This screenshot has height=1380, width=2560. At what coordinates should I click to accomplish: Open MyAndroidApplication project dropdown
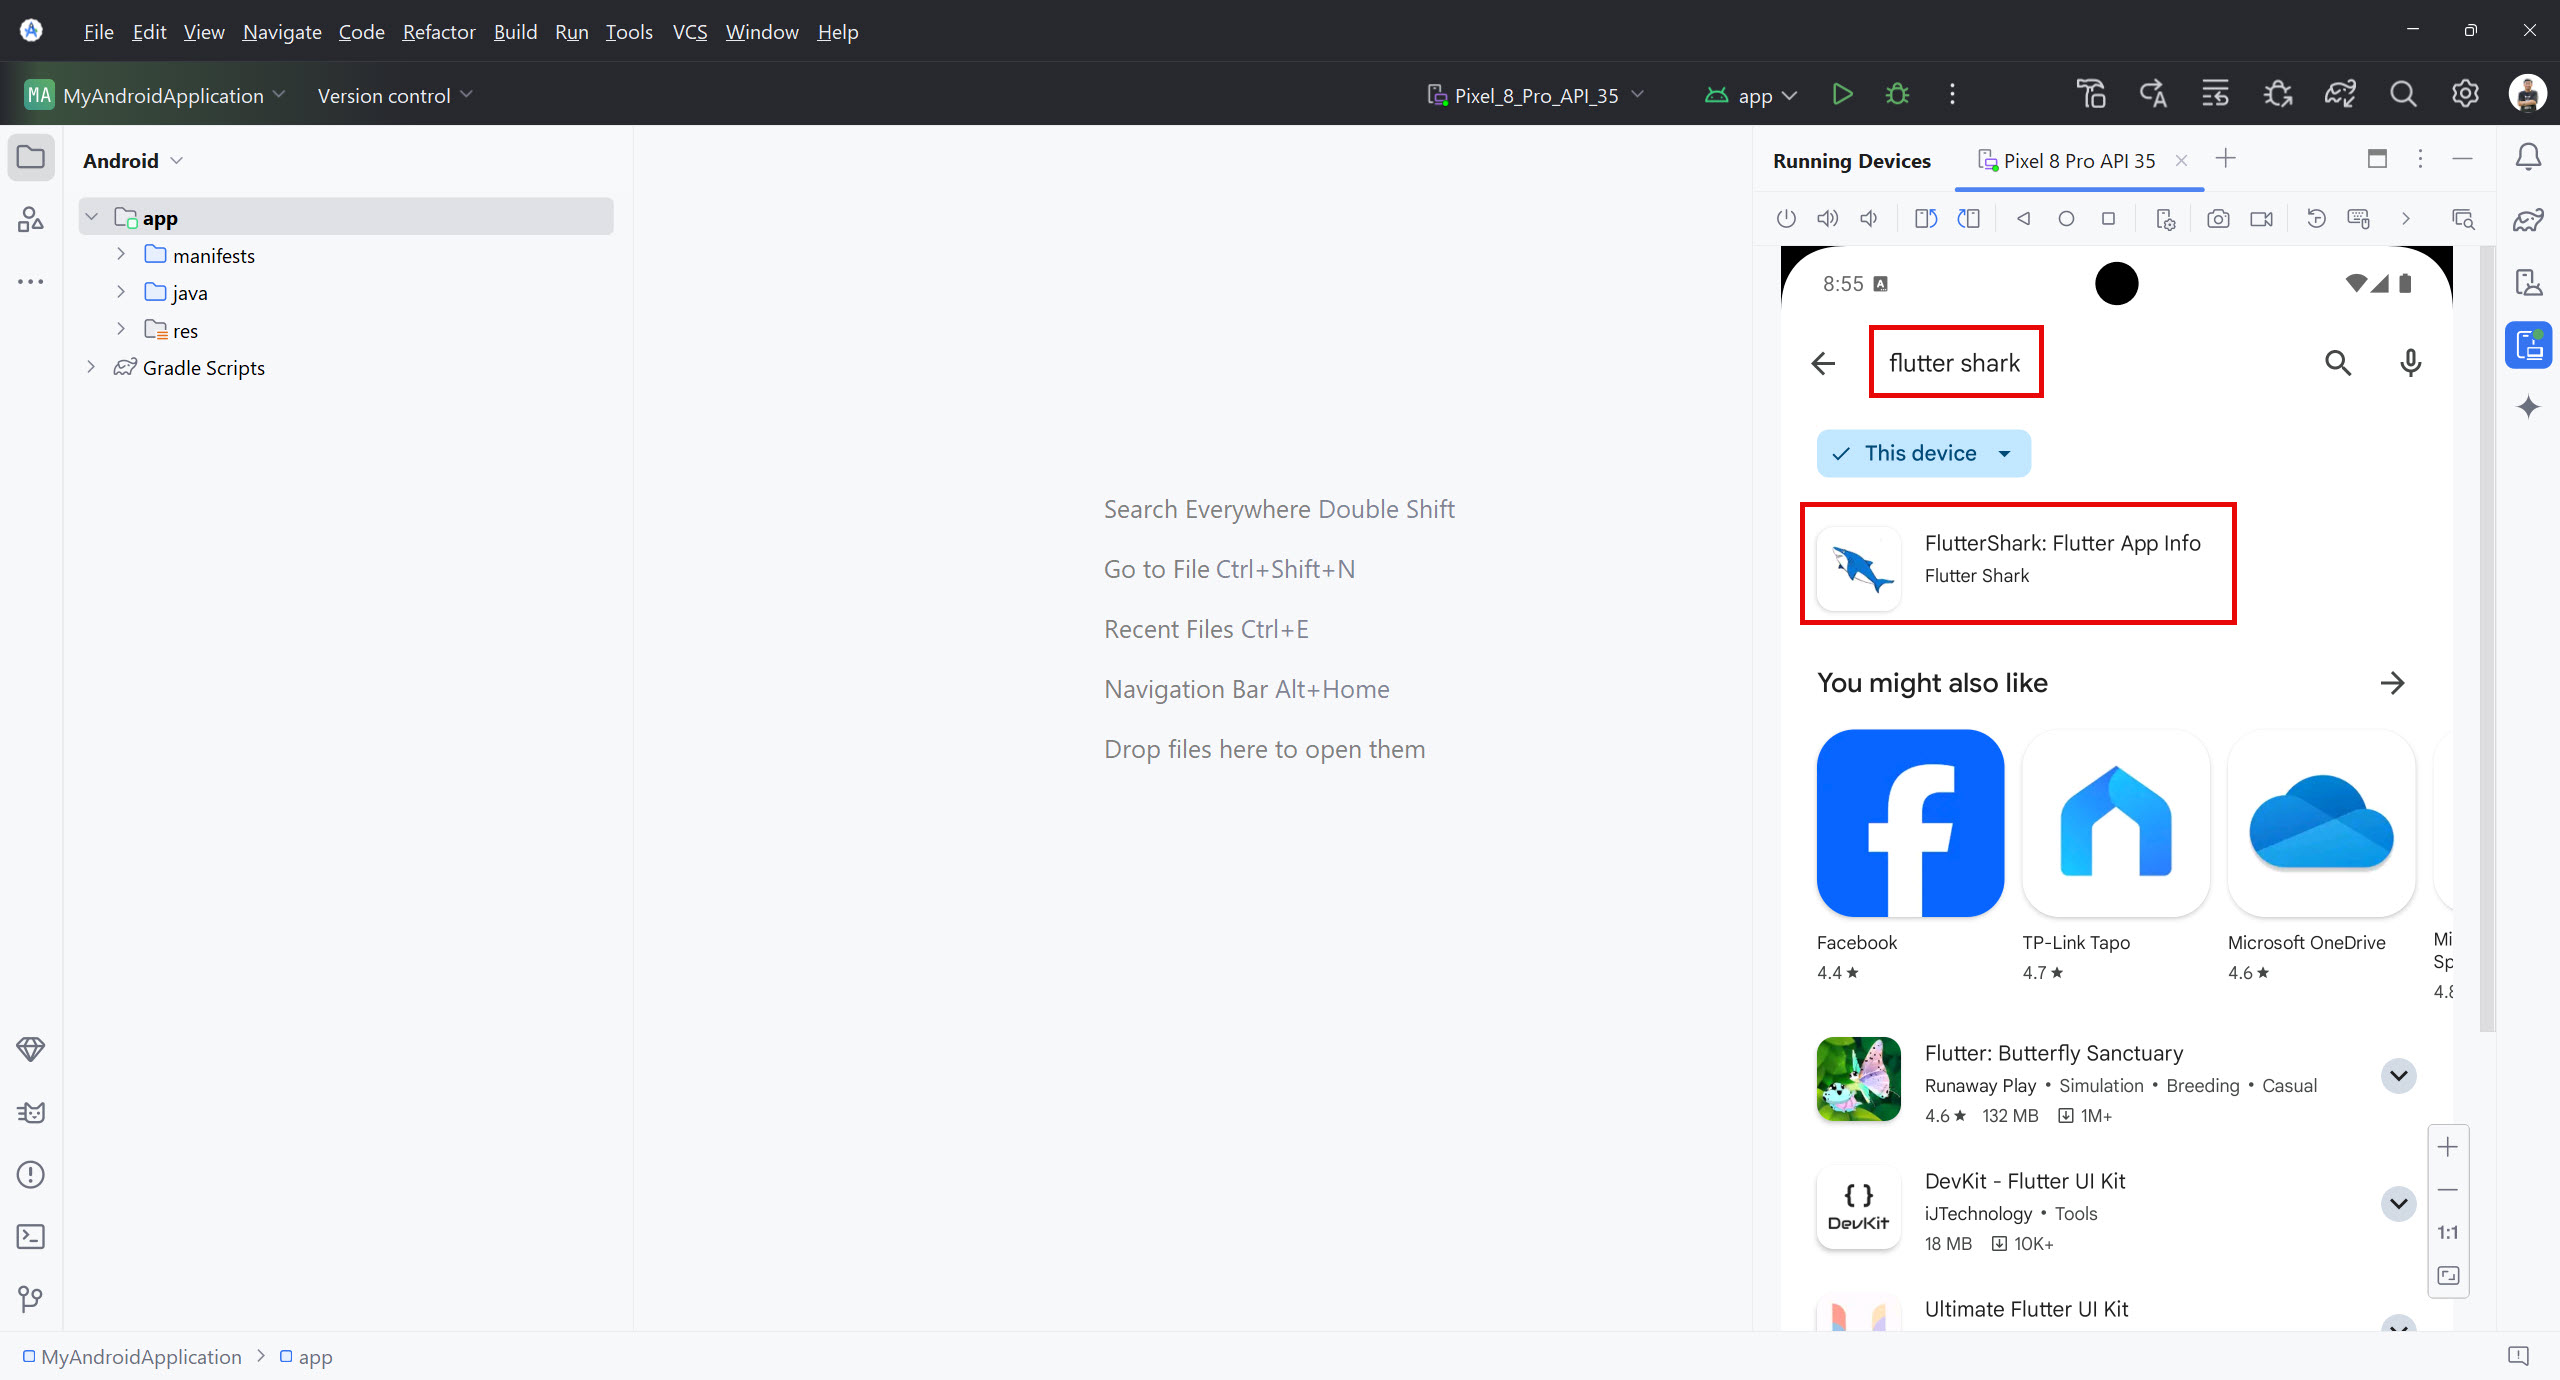point(155,95)
